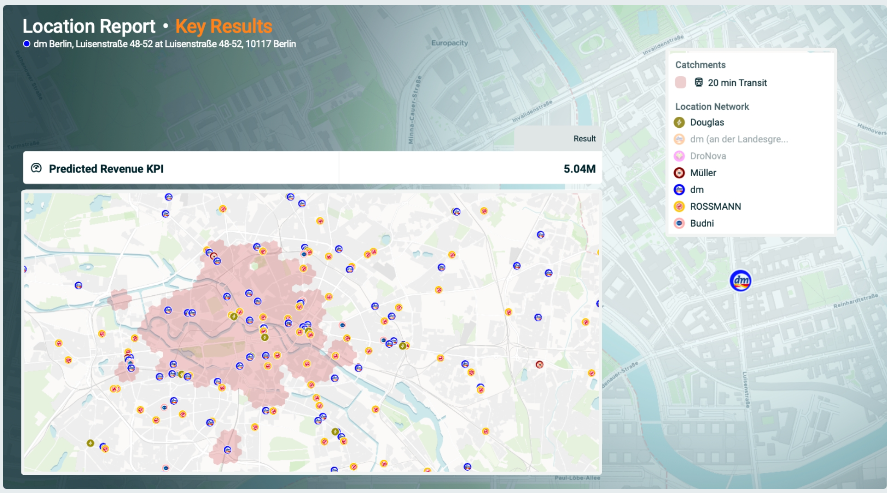This screenshot has height=493, width=887.
Task: Click the Reinhardtstraße street label
Action: [x=855, y=301]
